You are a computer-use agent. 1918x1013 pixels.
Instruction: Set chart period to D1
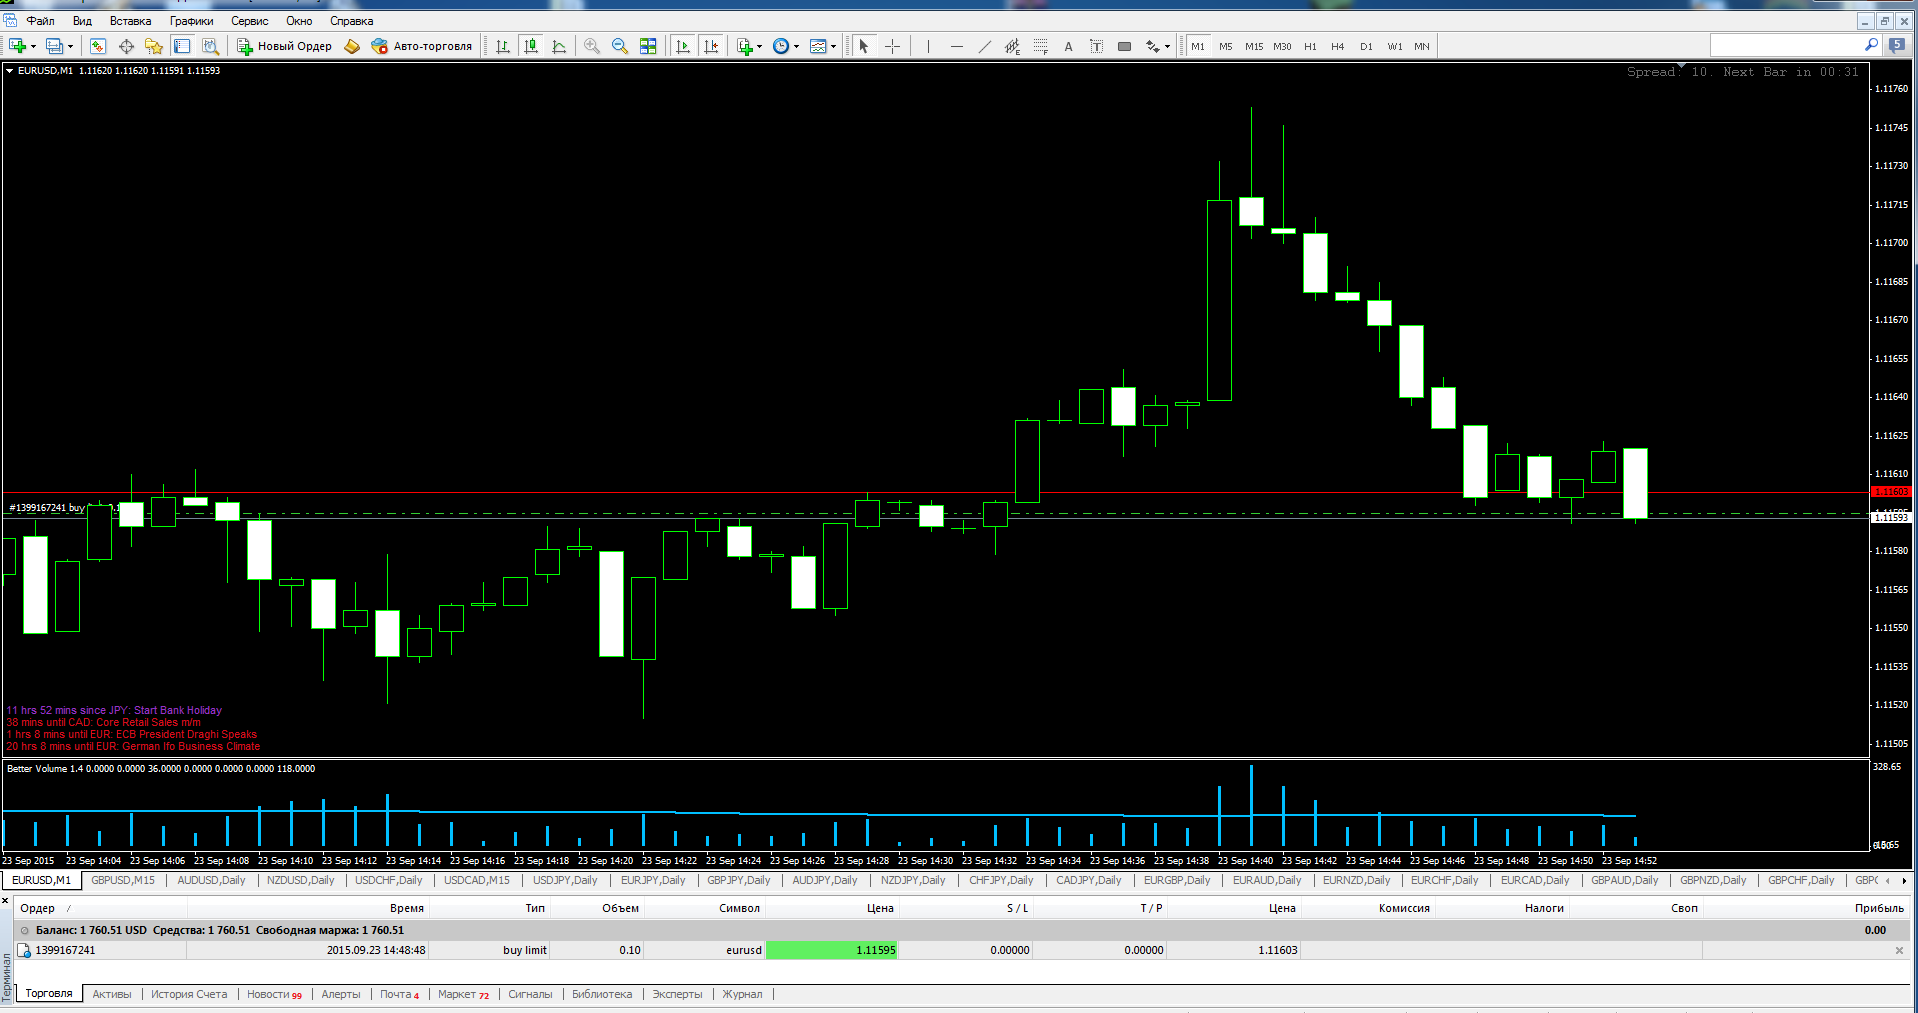1366,46
